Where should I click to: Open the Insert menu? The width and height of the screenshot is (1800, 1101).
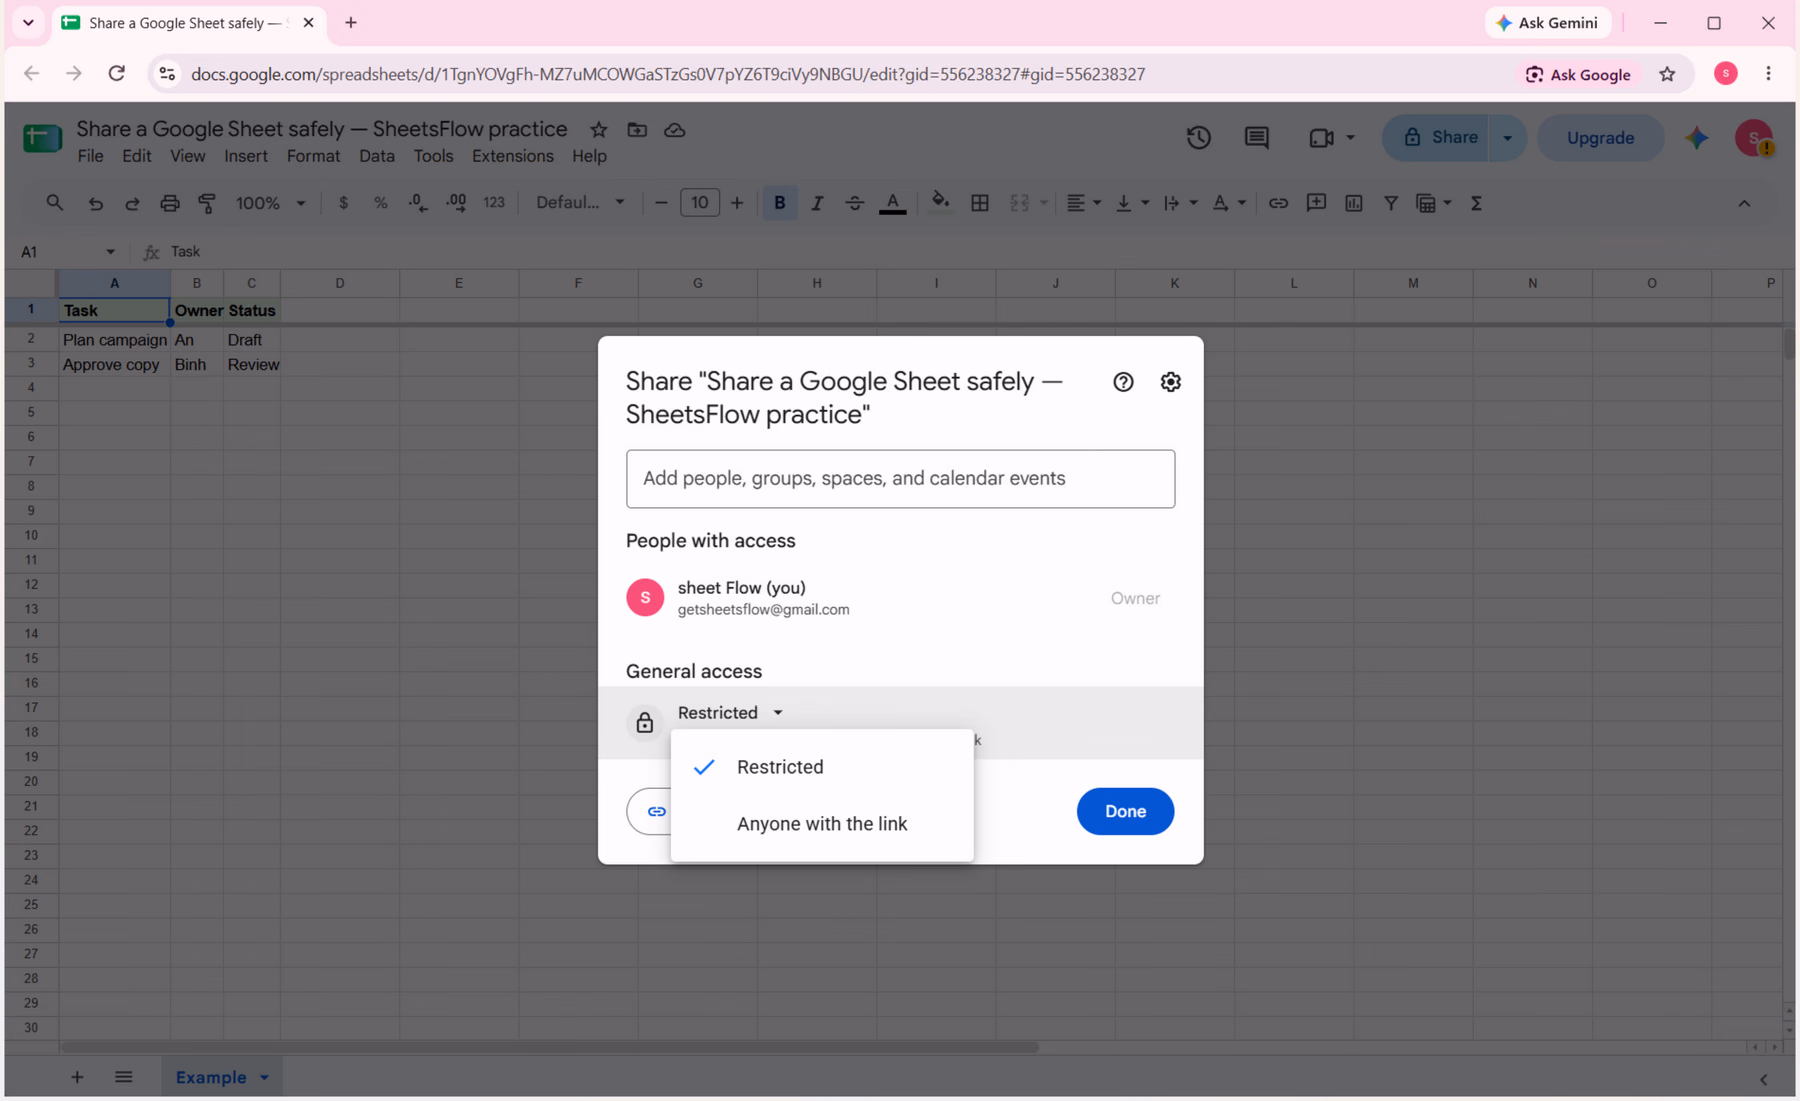[x=245, y=156]
